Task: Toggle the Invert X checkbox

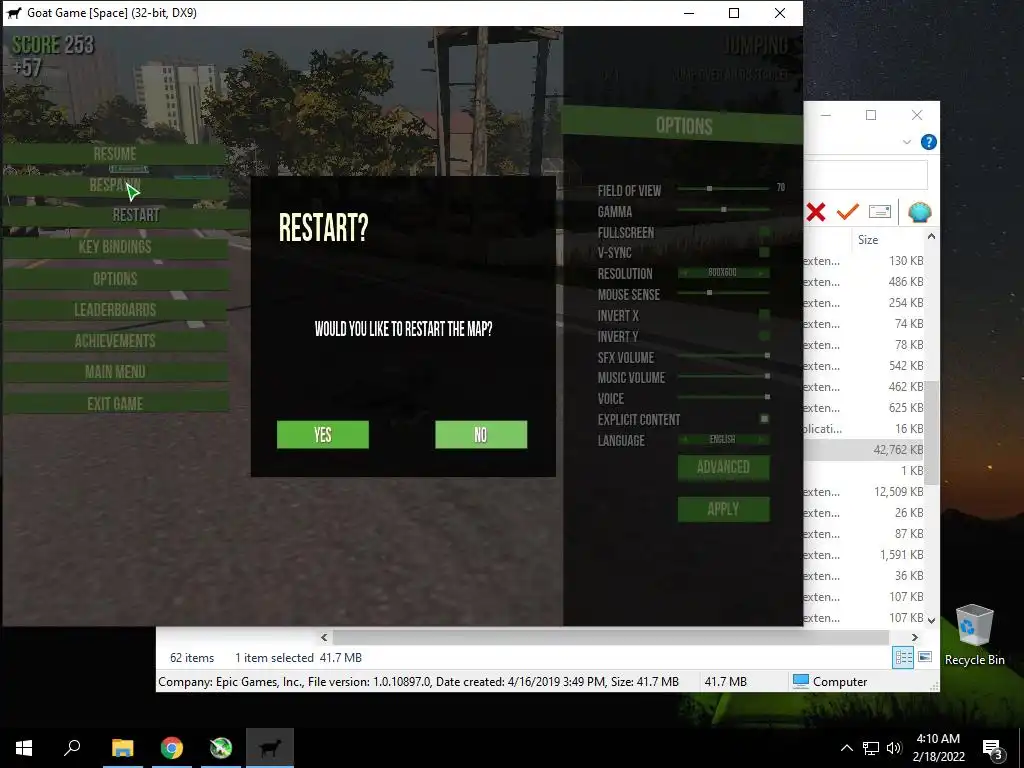Action: (764, 315)
